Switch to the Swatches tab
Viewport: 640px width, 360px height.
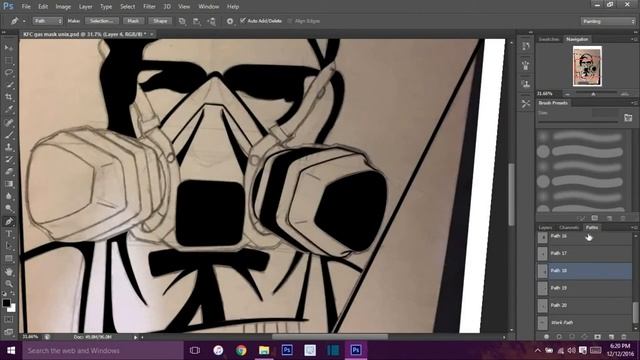[x=549, y=39]
